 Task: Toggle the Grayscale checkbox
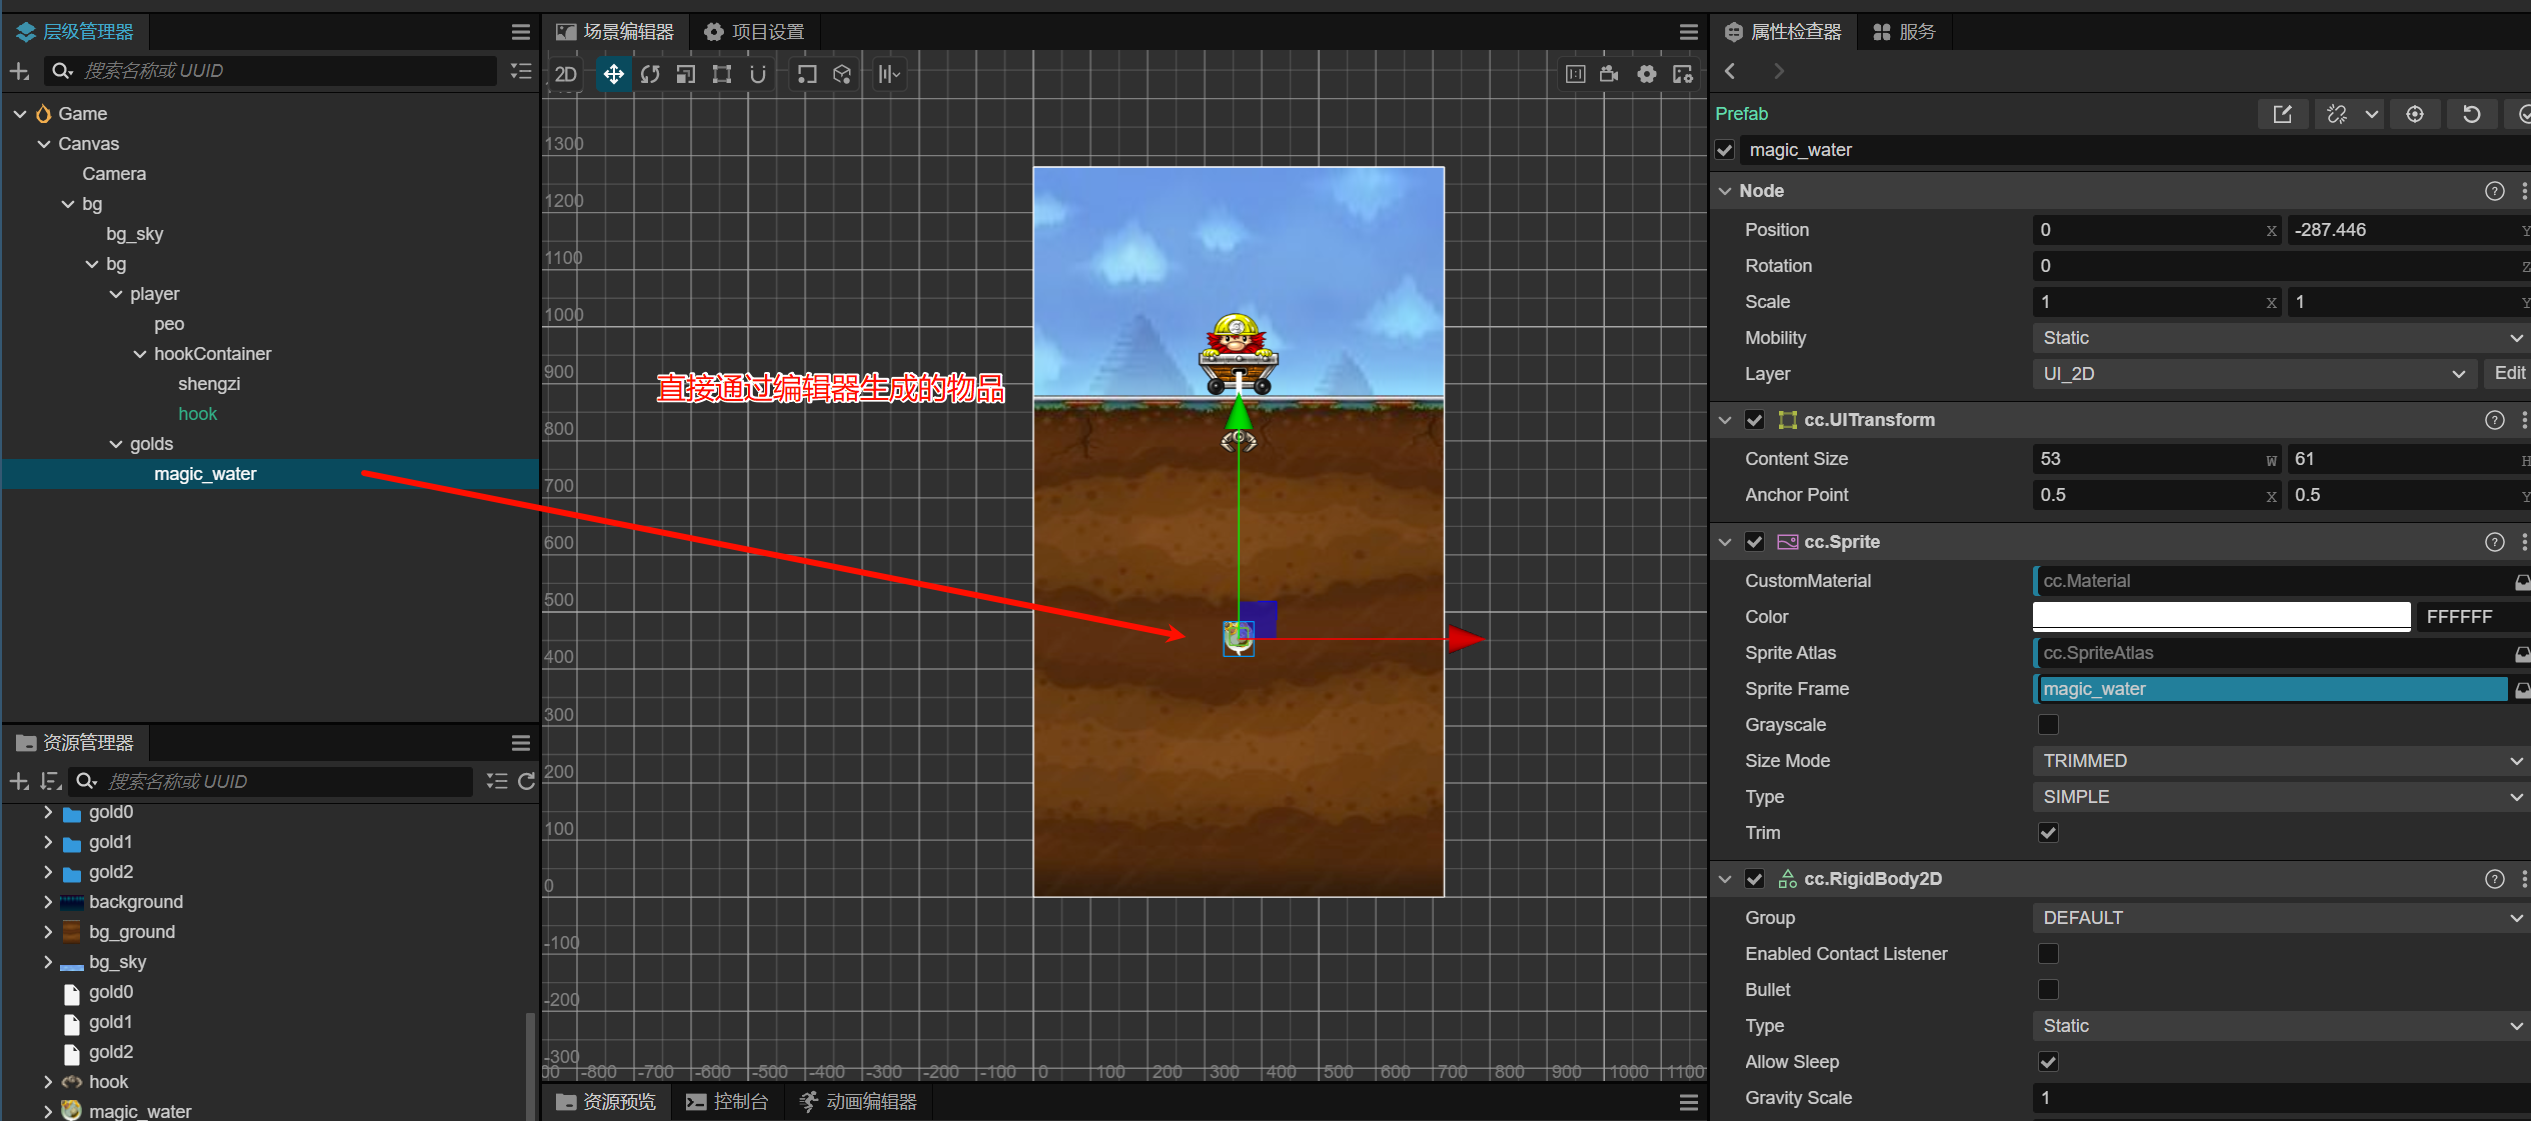click(x=2048, y=725)
